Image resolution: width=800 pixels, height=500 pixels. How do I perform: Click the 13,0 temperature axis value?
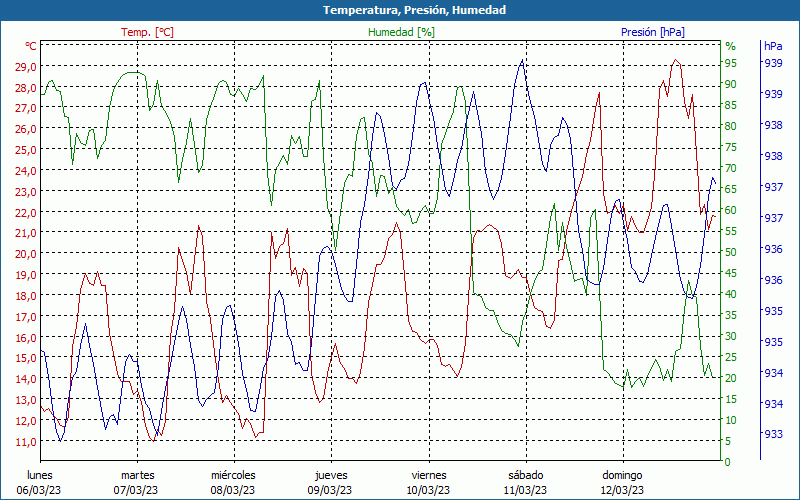(27, 400)
